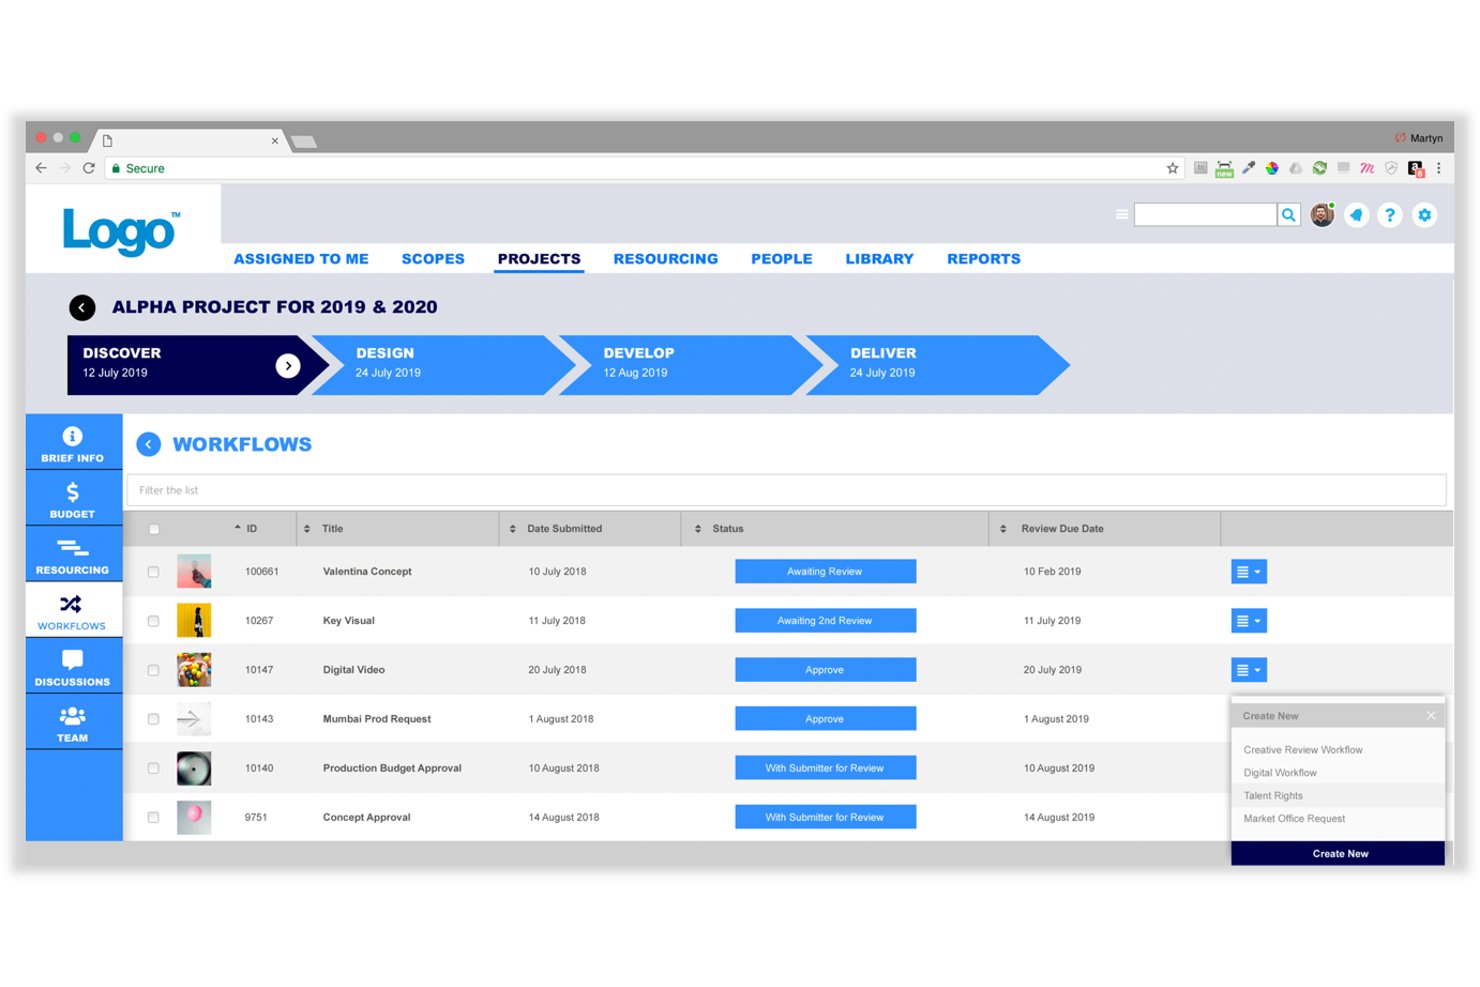The height and width of the screenshot is (987, 1480).
Task: Open the Team sidebar section
Action: pyautogui.click(x=73, y=723)
